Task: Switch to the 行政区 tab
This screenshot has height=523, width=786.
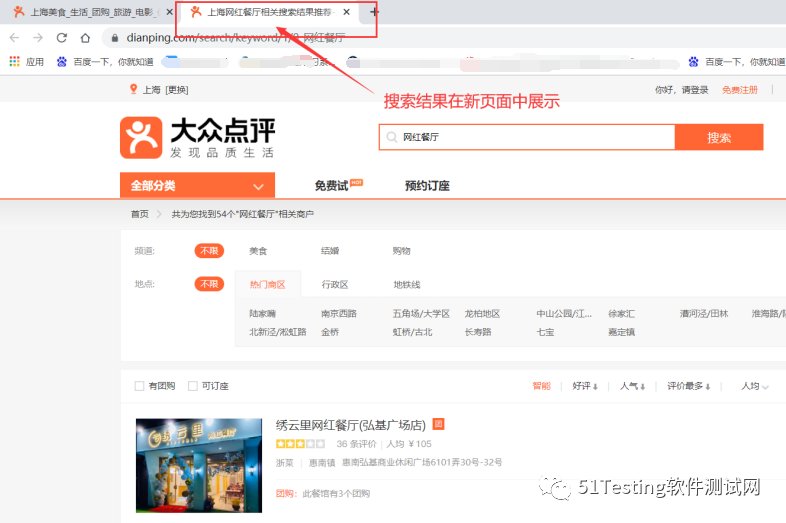Action: 335,284
